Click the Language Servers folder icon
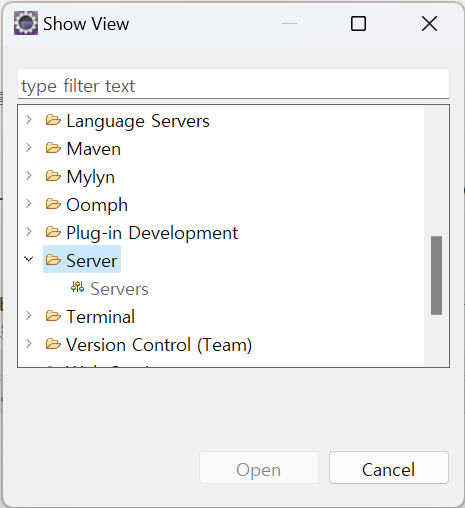 [53, 120]
